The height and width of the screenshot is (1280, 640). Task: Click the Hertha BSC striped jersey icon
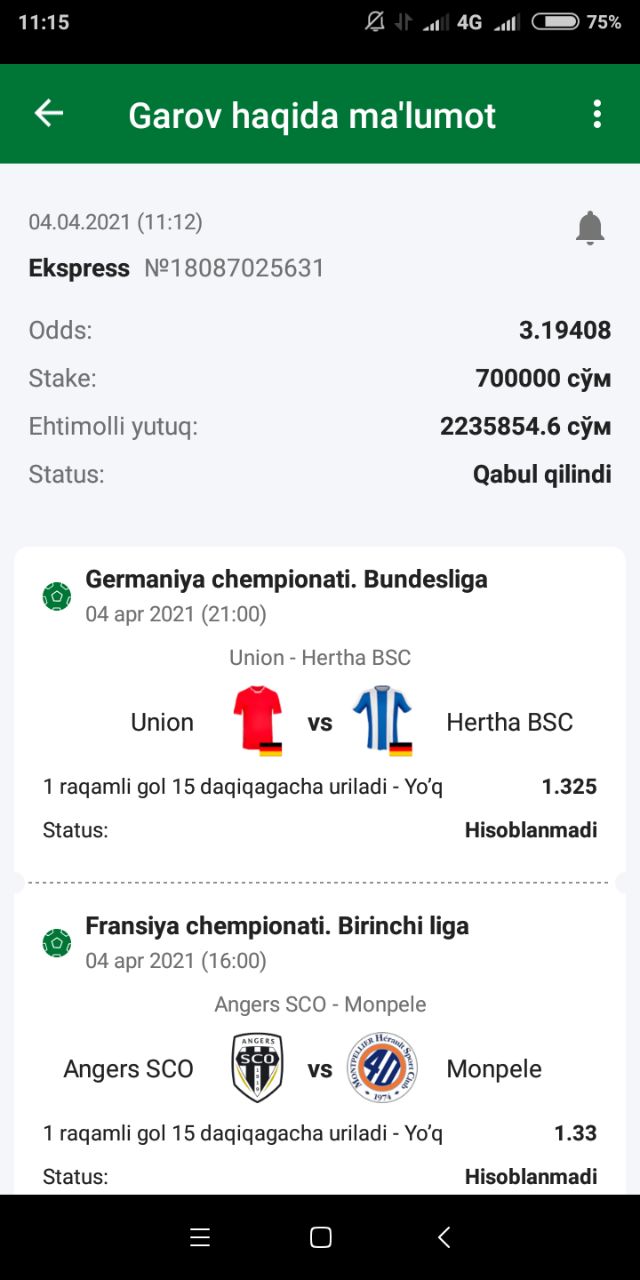click(x=383, y=720)
